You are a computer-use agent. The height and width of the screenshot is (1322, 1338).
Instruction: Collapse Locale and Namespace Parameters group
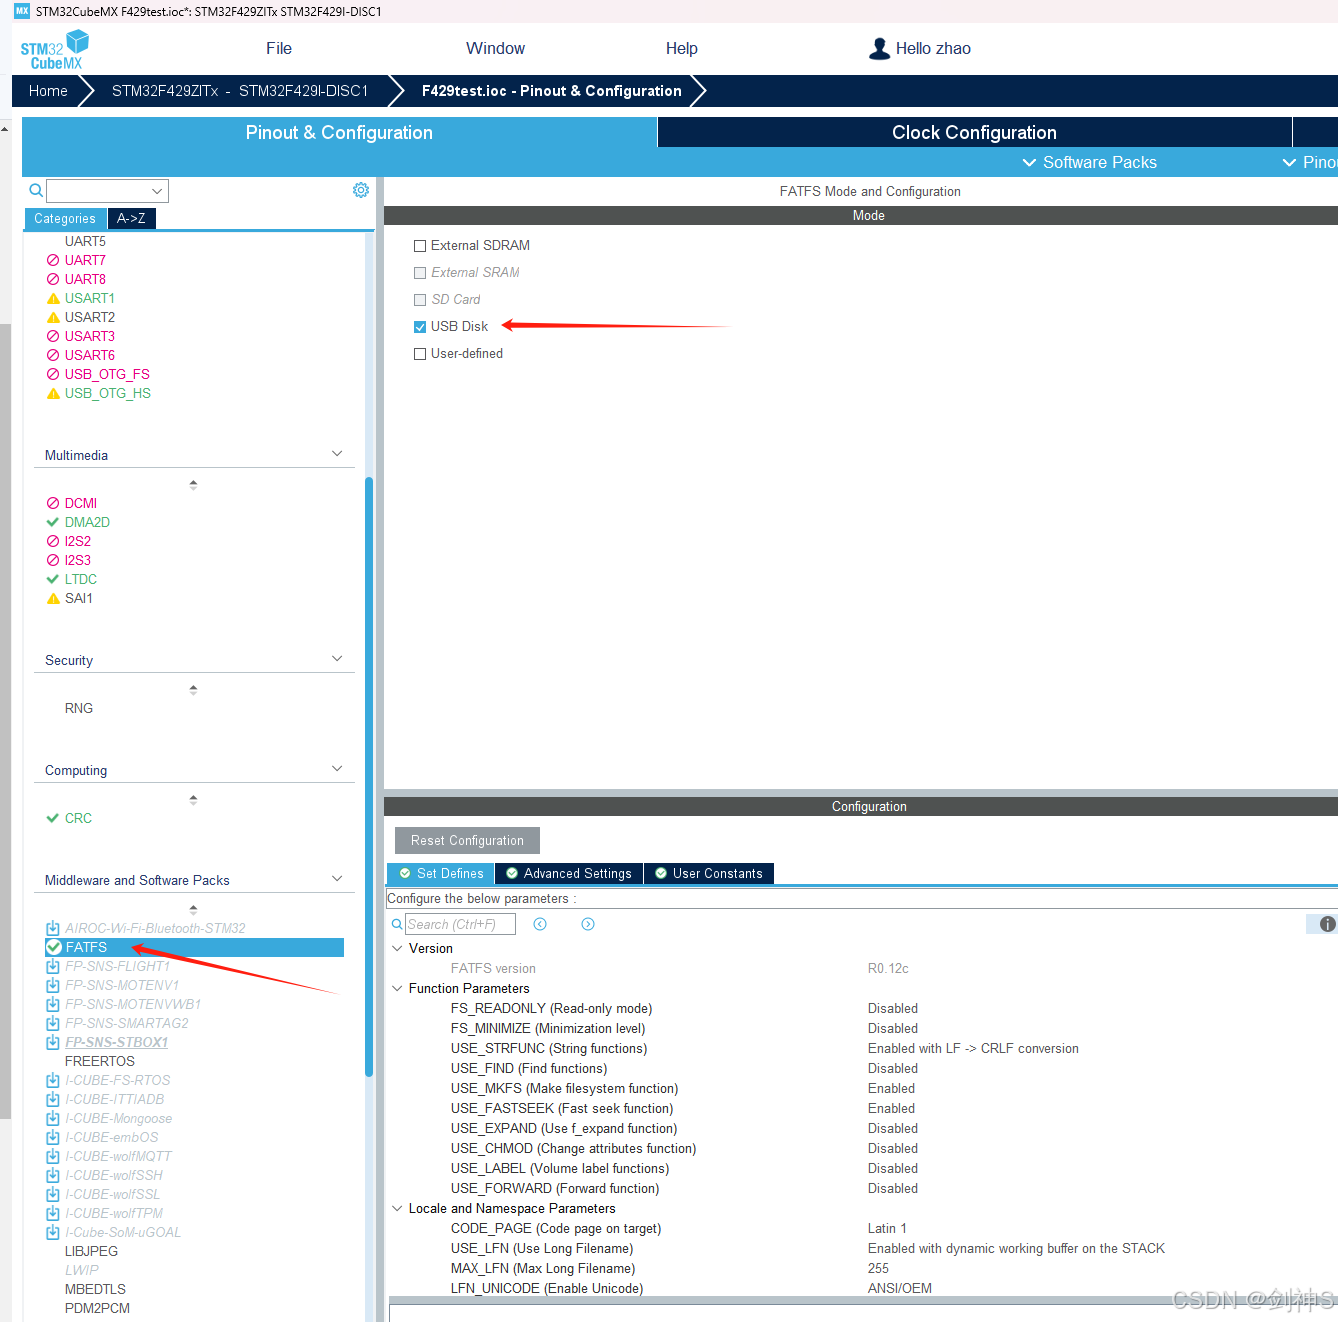397,1208
